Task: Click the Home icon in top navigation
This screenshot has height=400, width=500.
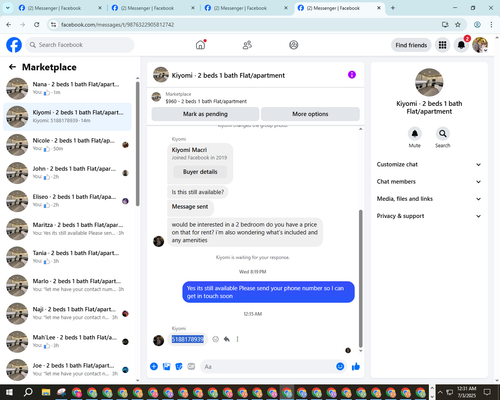Action: [200, 45]
